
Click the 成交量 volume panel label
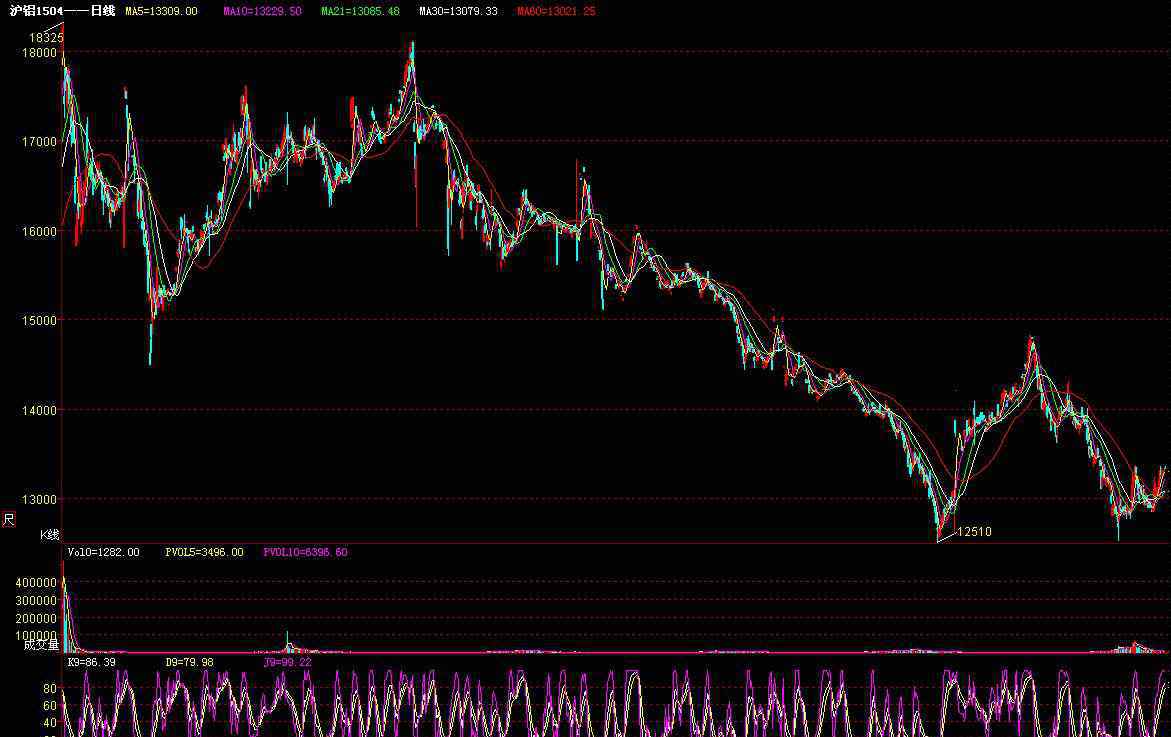pyautogui.click(x=41, y=645)
